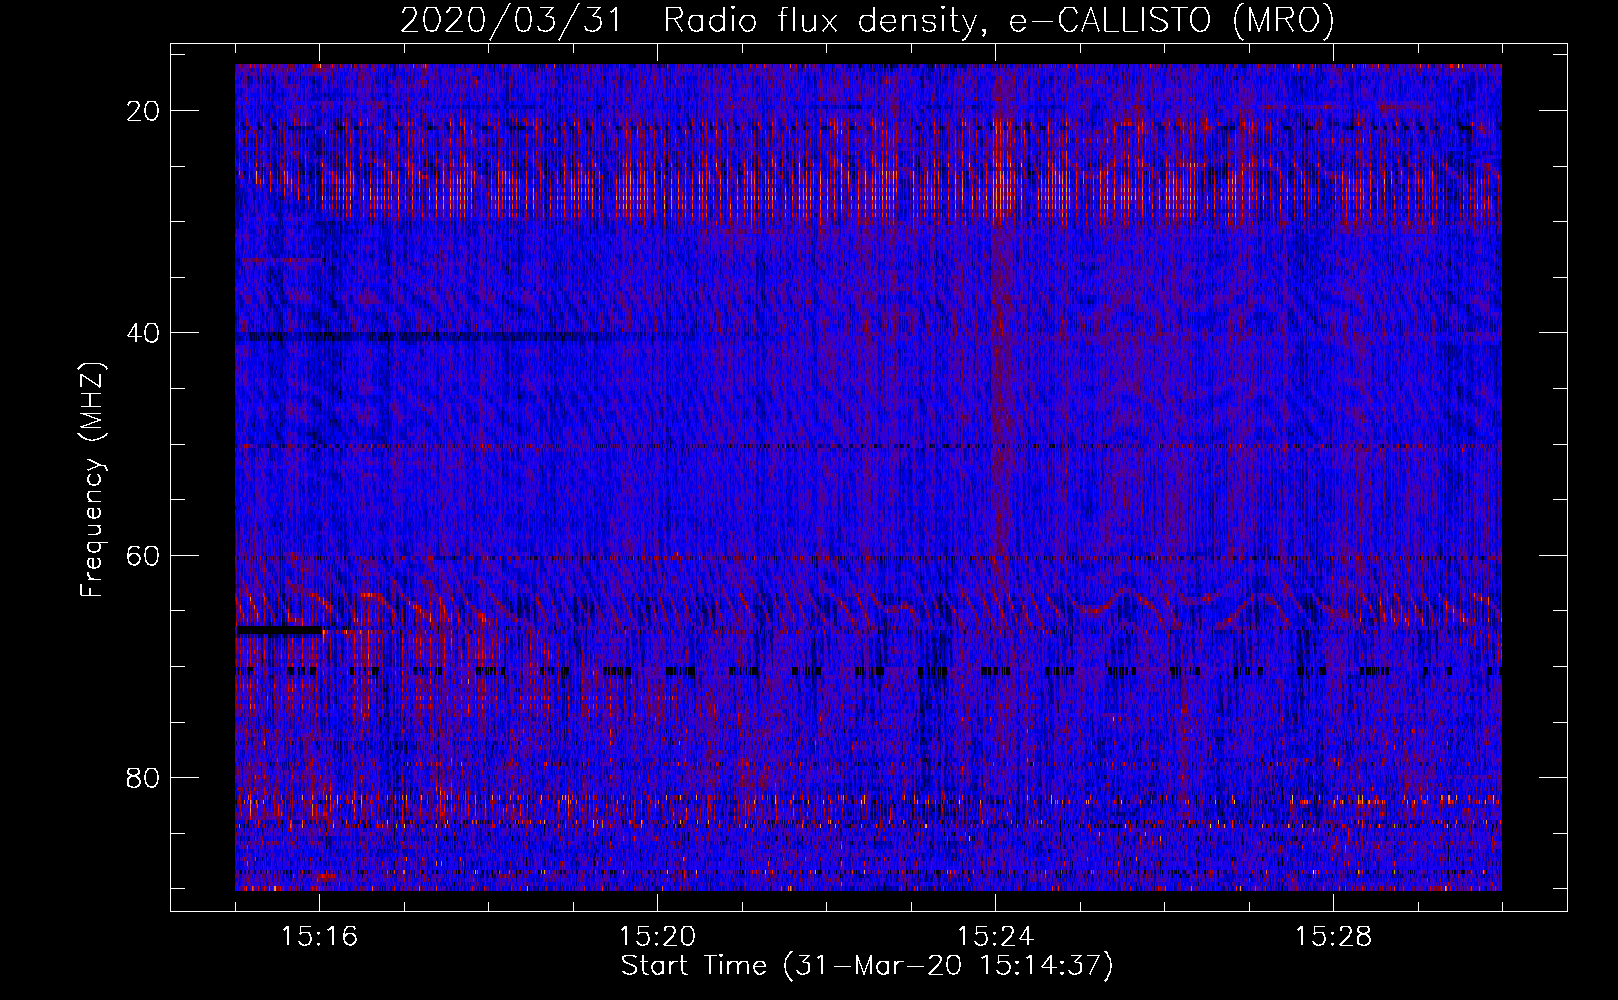
Task: Click the time tick label "15:24"
Action: (995, 937)
